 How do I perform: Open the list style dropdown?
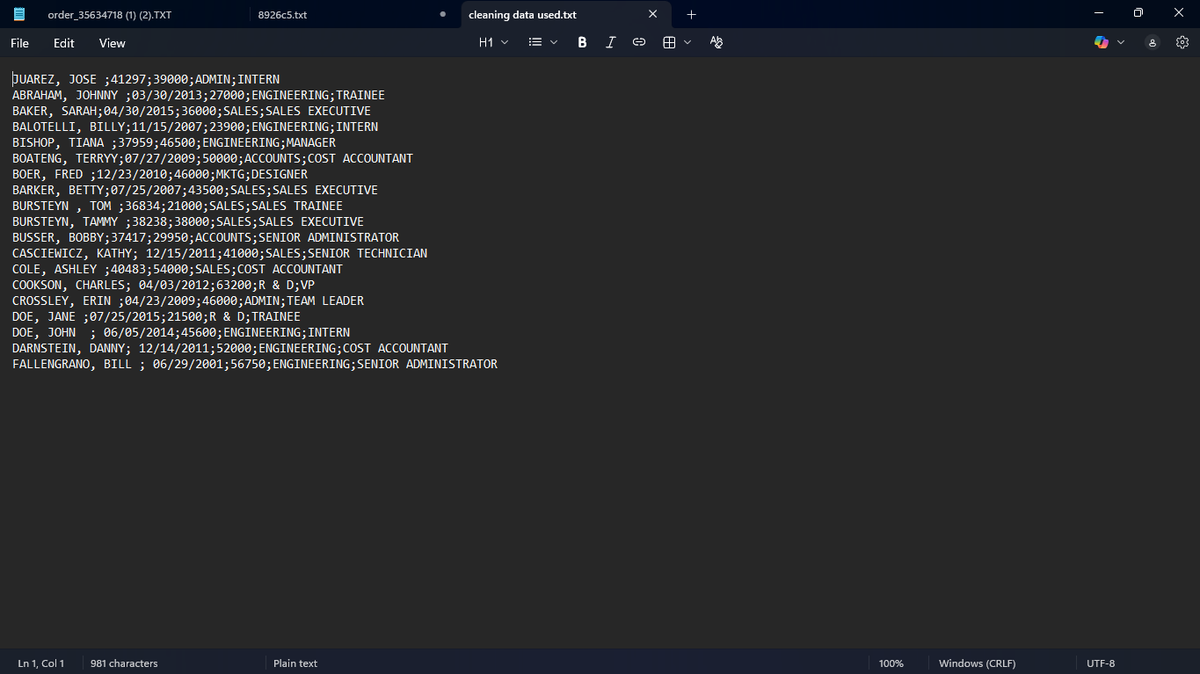coord(542,43)
